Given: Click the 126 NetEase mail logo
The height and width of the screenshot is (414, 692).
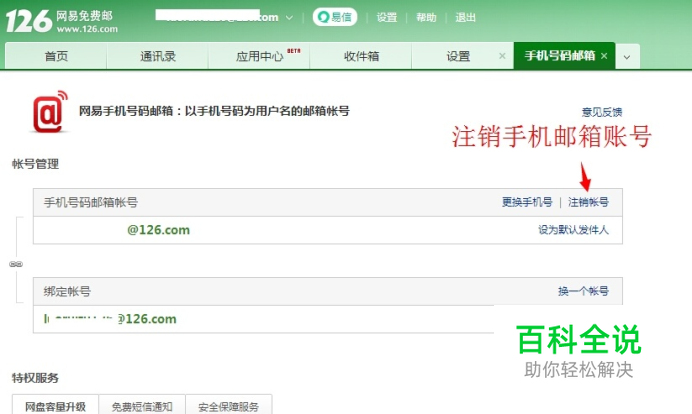Looking at the screenshot, I should (61, 21).
